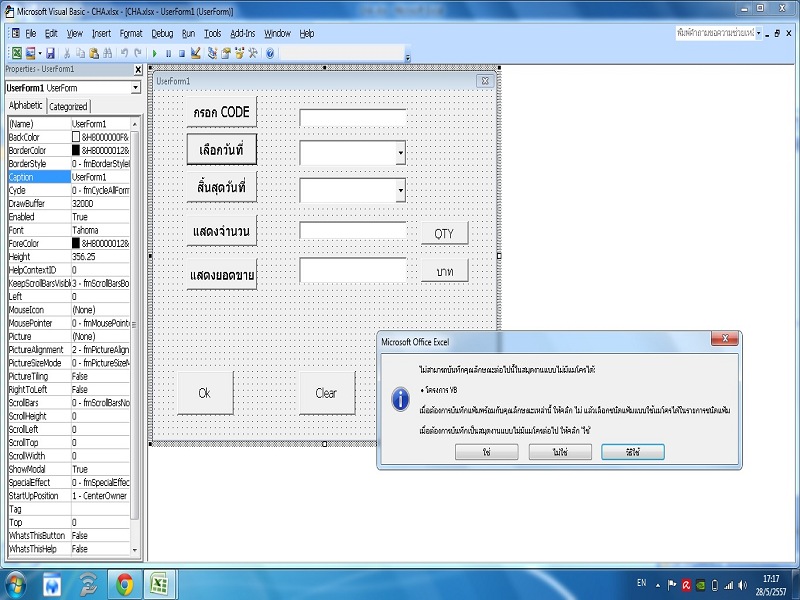Image resolution: width=800 pixels, height=600 pixels.
Task: Expand the combo box beside เลือกวันที่
Action: pos(400,153)
